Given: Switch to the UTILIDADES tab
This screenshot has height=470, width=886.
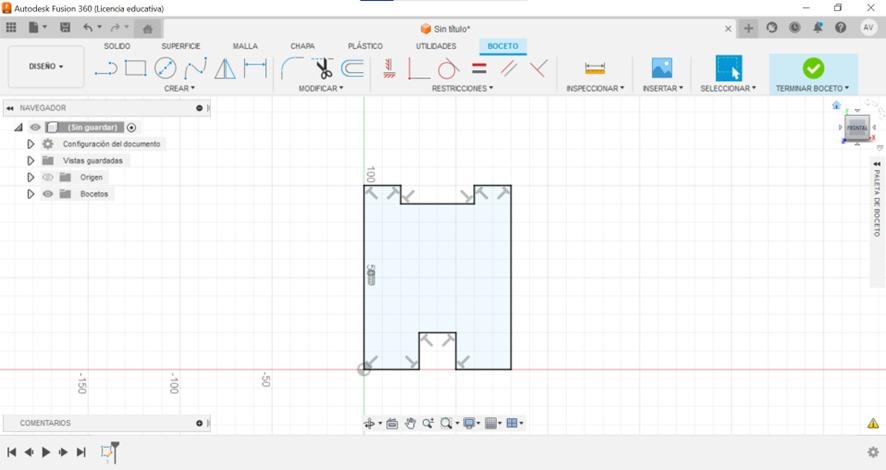Looking at the screenshot, I should click(436, 46).
